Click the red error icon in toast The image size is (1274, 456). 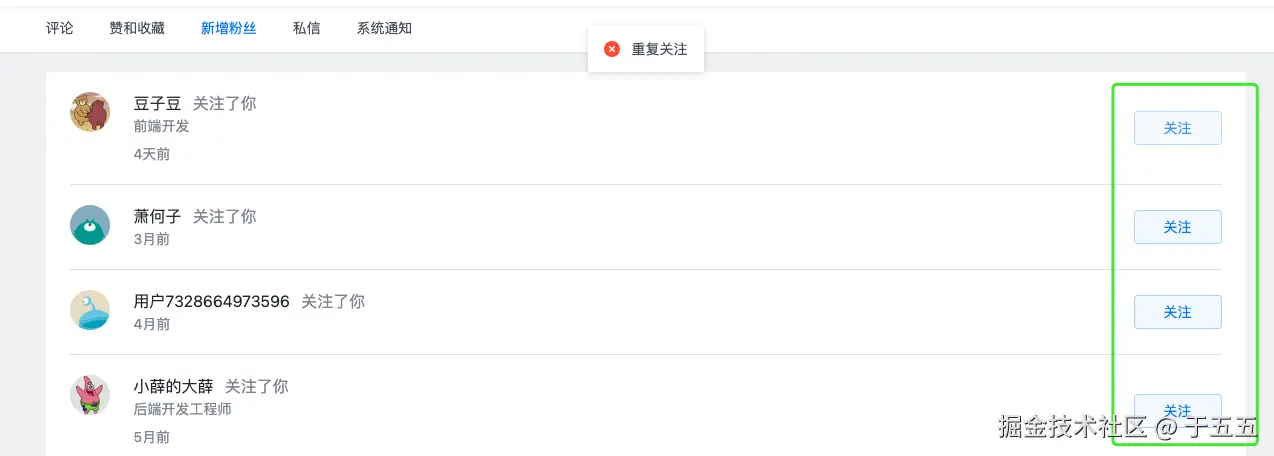(612, 49)
